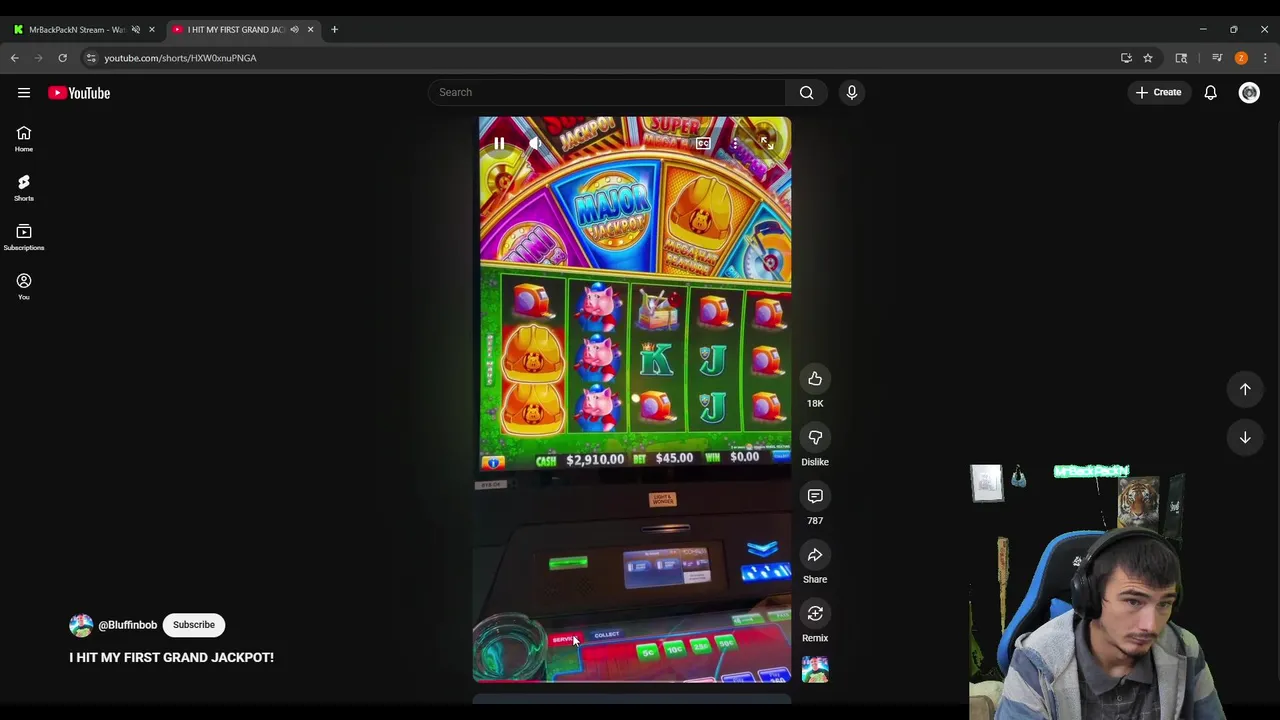Unmute the MrBackPackN Stream tab
The height and width of the screenshot is (720, 1280).
(136, 30)
